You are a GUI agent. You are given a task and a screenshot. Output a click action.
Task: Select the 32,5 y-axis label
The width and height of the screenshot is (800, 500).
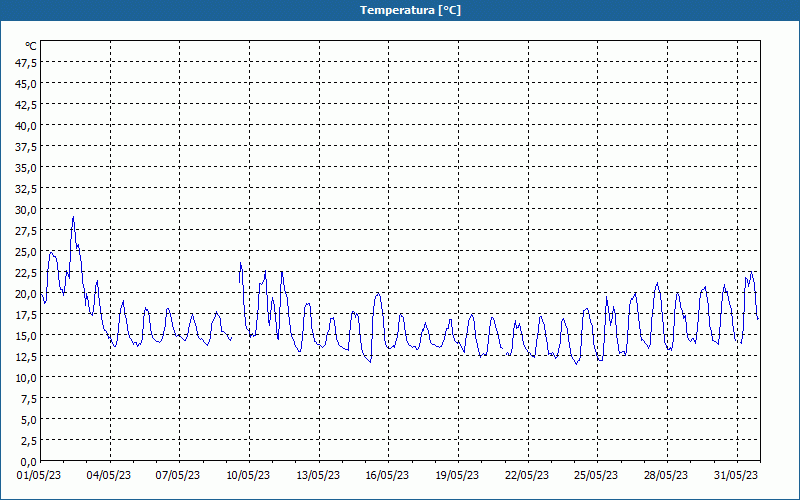[27, 189]
